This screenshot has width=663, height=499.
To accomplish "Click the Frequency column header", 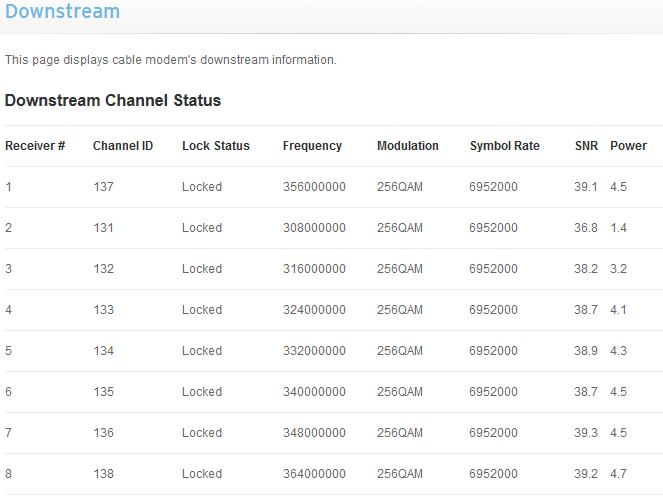I will click(312, 146).
